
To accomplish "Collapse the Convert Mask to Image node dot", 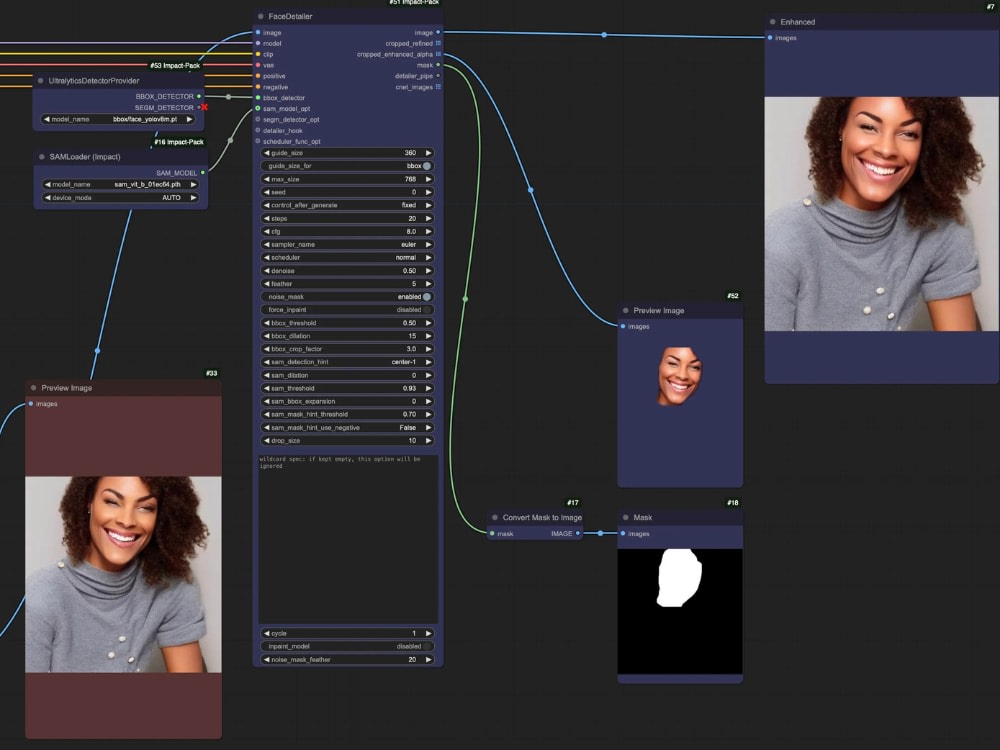I will click(x=495, y=517).
